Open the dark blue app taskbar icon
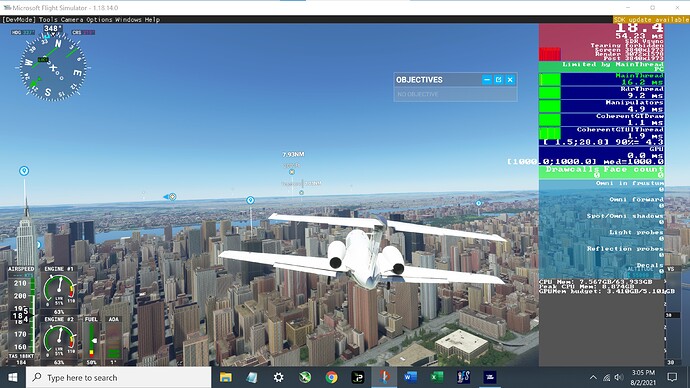The width and height of the screenshot is (690, 388). tap(490, 377)
